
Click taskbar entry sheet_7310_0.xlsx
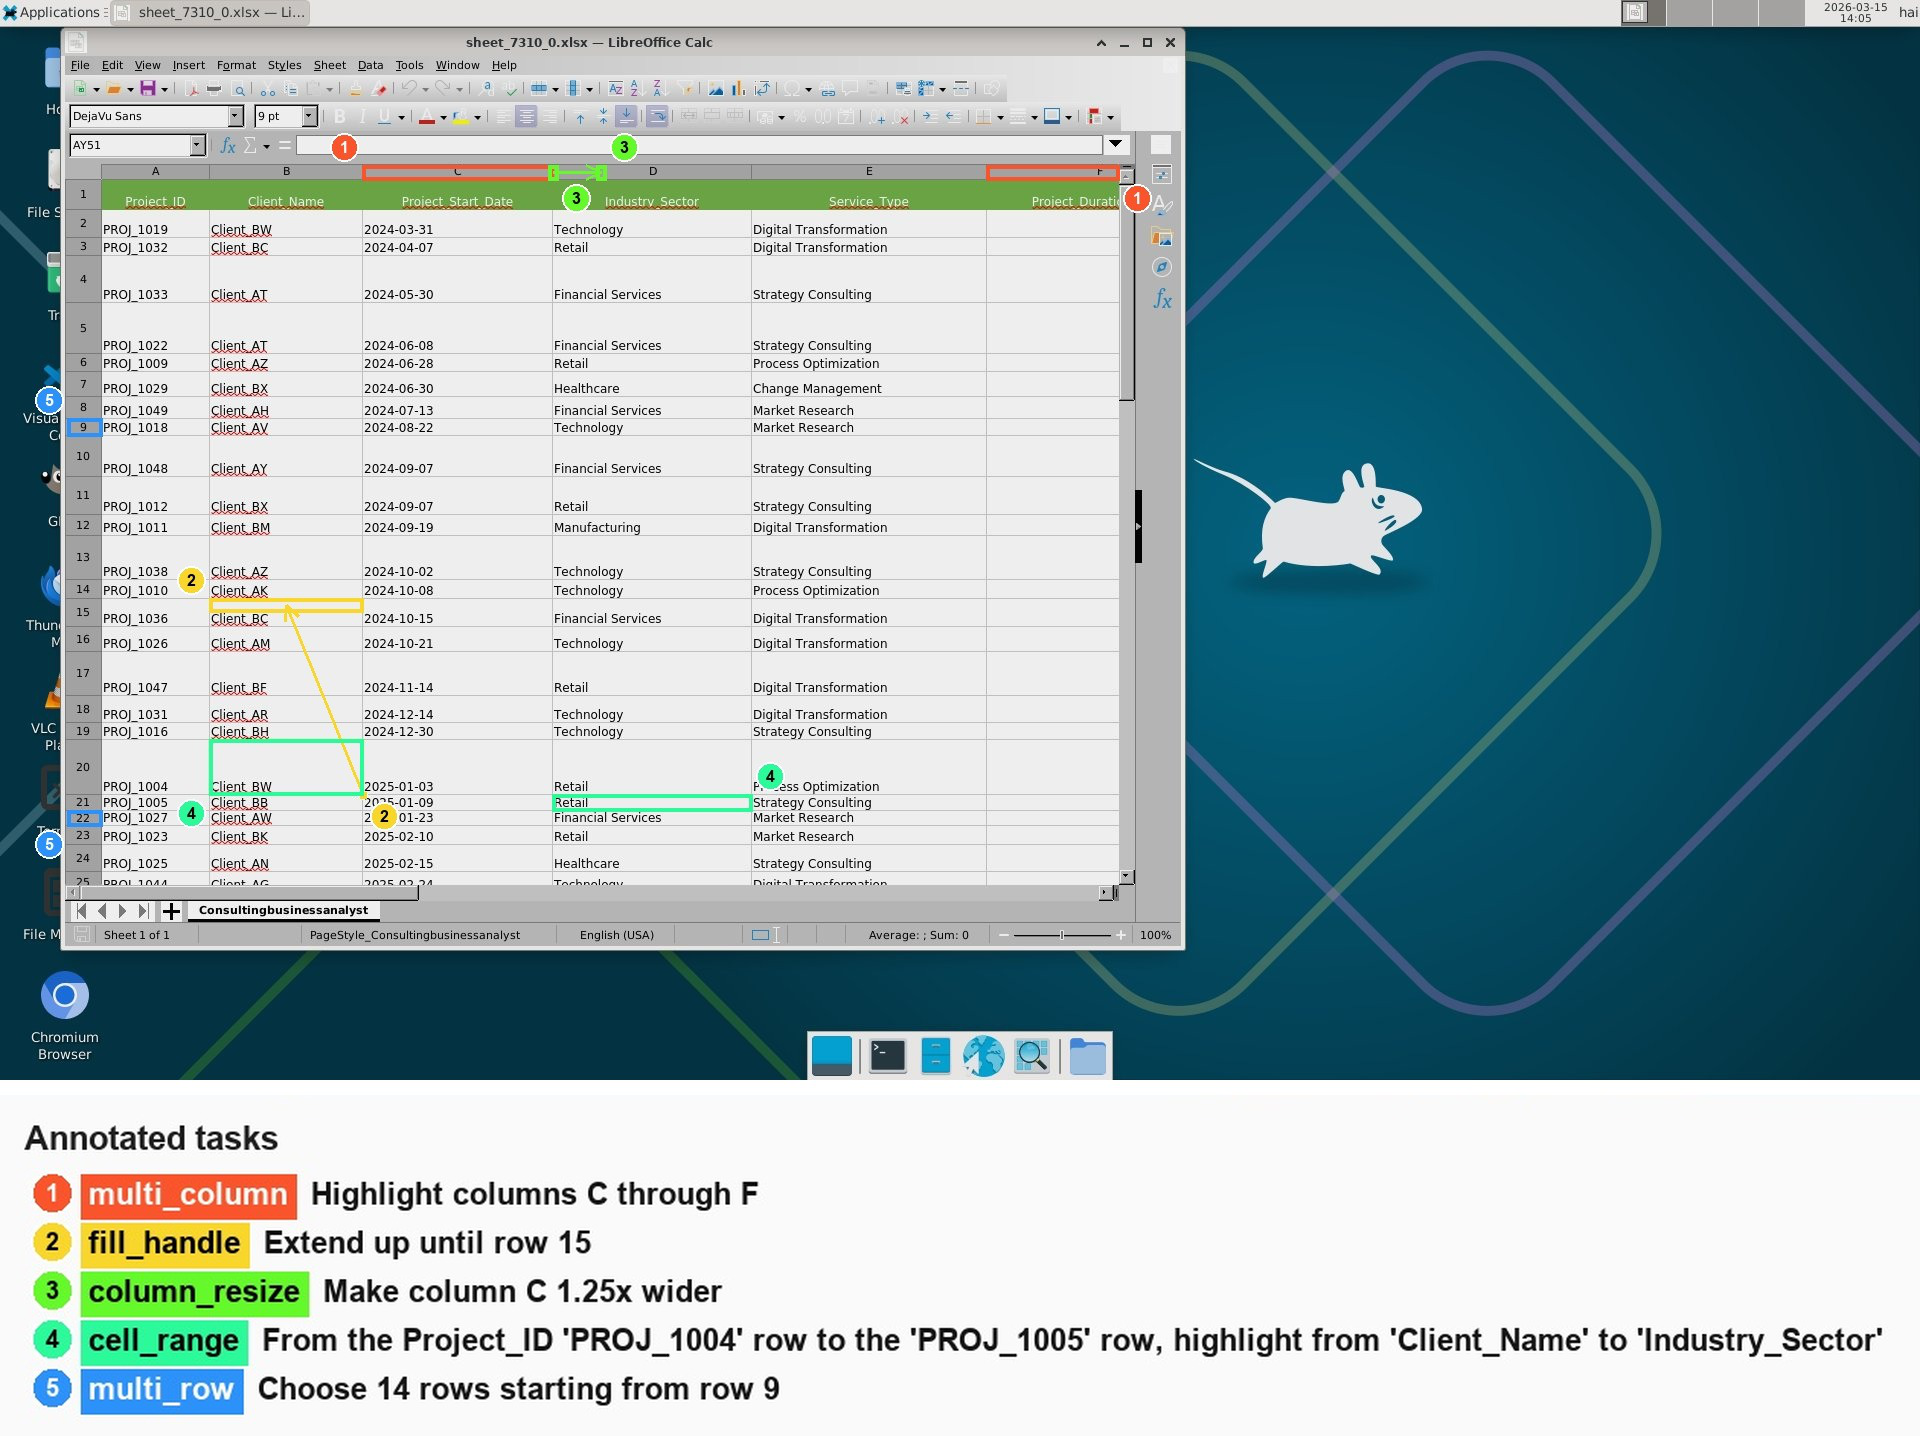(x=210, y=12)
